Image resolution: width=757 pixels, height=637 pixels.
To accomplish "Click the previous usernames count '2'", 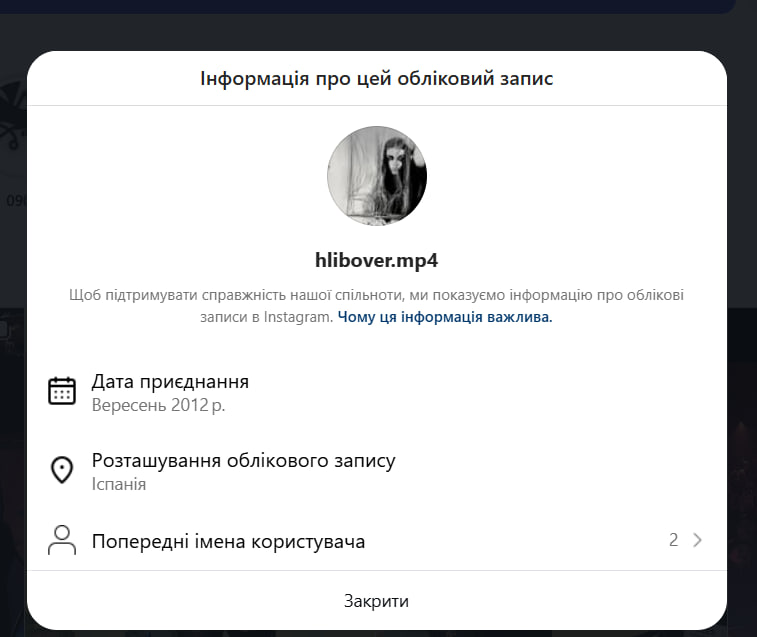I will click(673, 540).
